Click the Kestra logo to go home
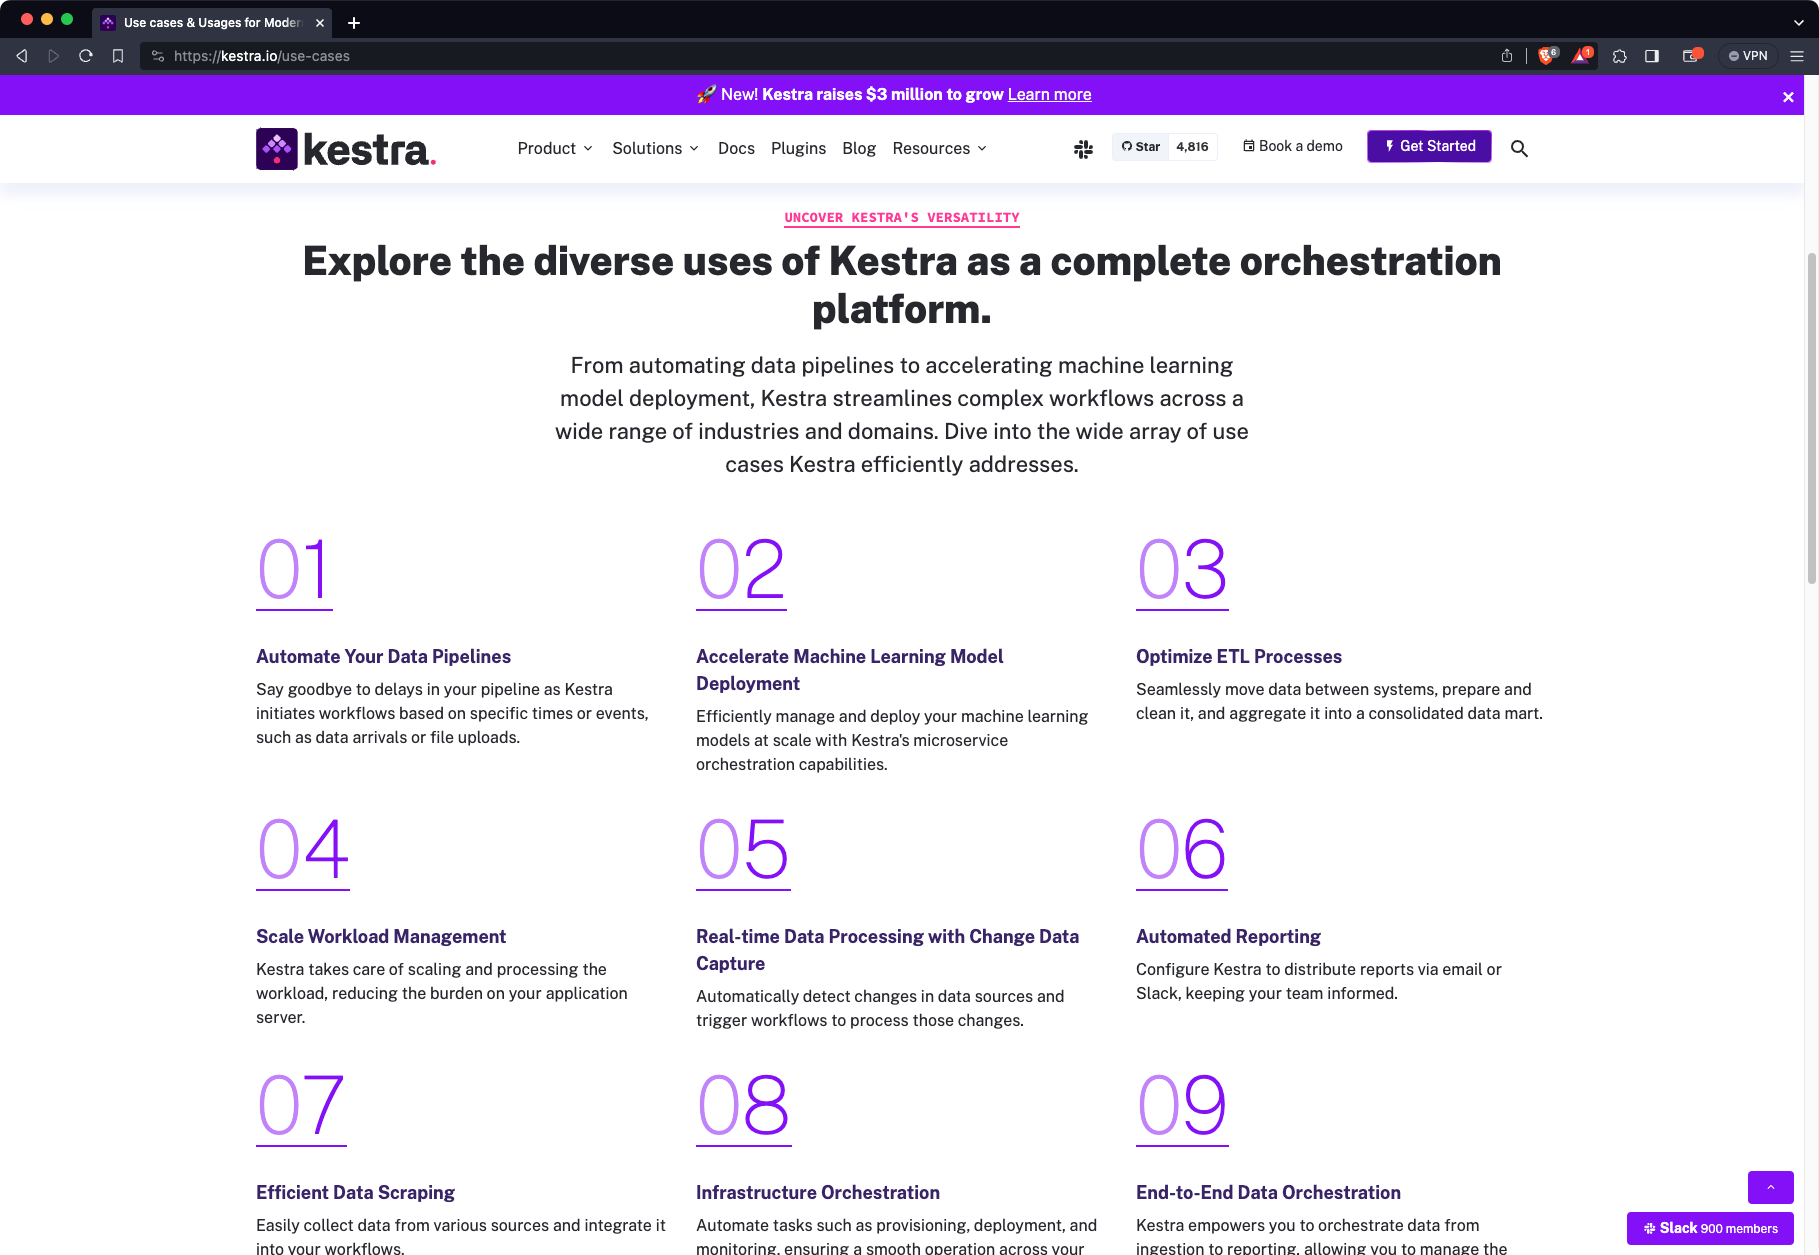Screen dimensions: 1819x1255 tap(345, 148)
